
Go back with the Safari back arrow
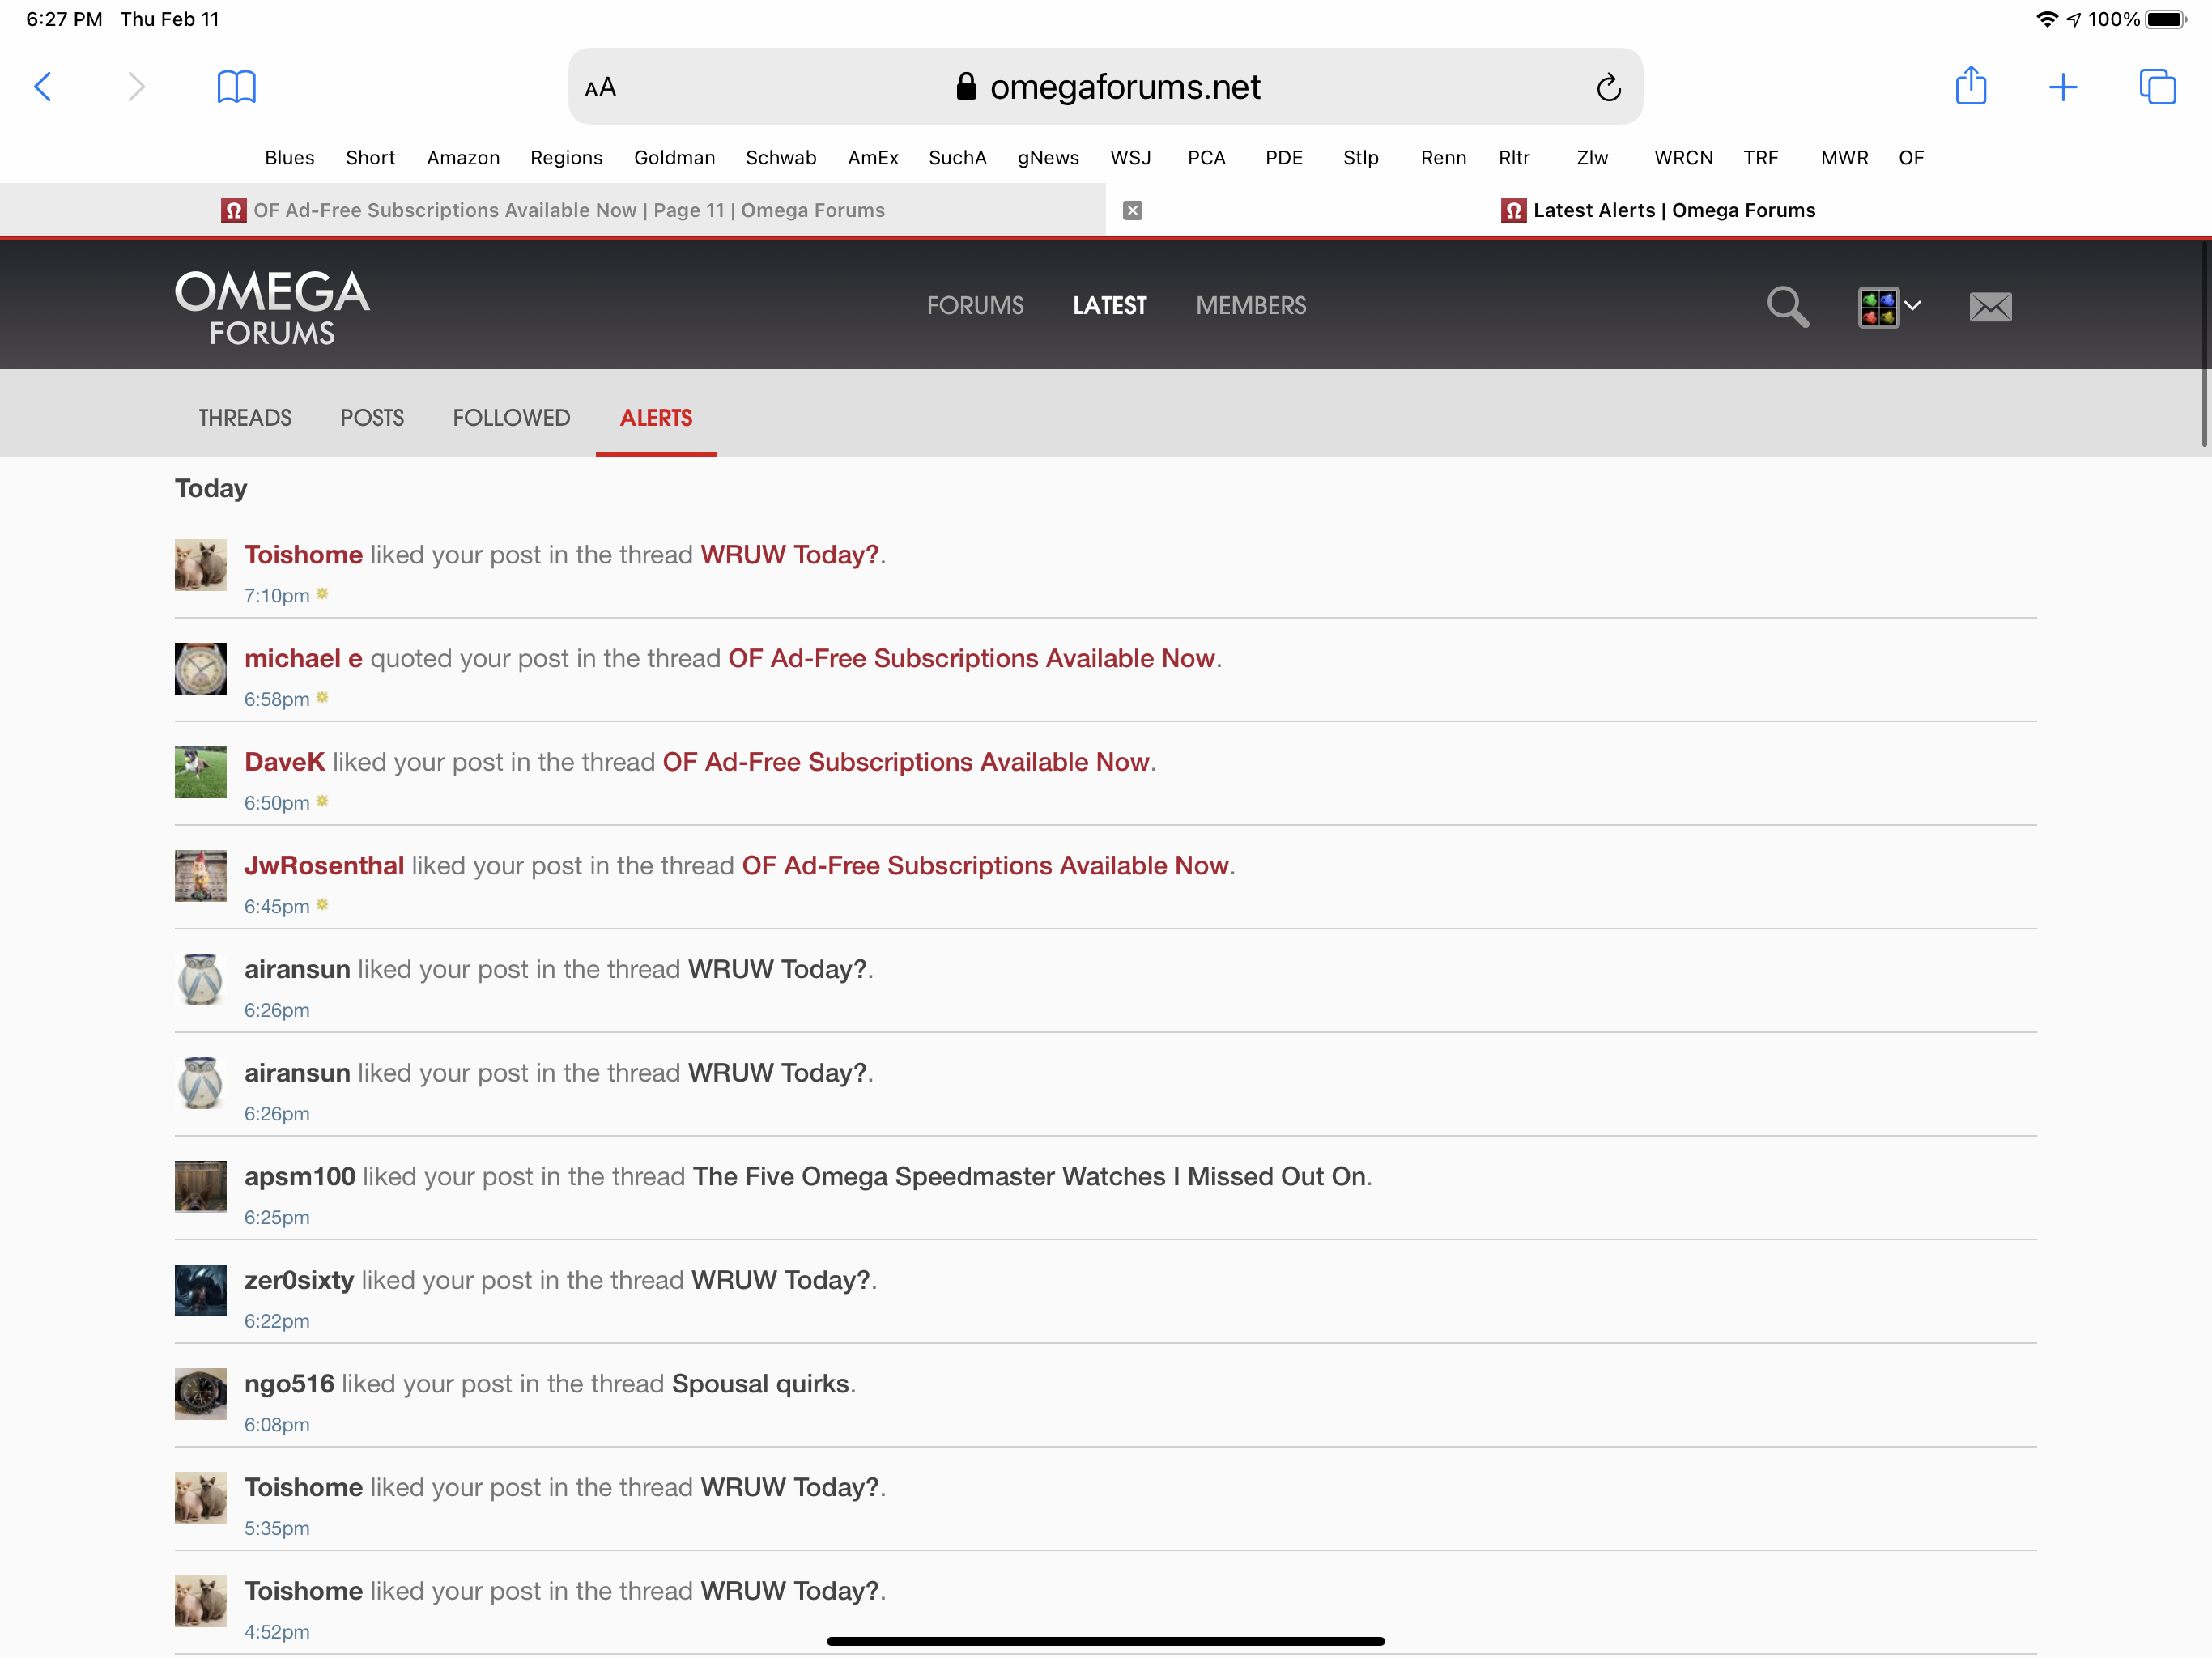42,87
